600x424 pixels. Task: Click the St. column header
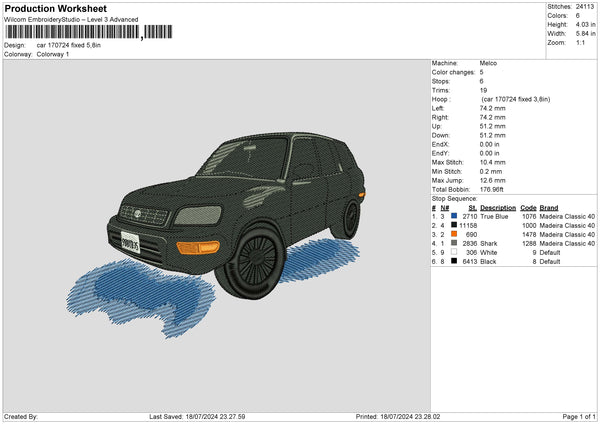click(x=473, y=208)
